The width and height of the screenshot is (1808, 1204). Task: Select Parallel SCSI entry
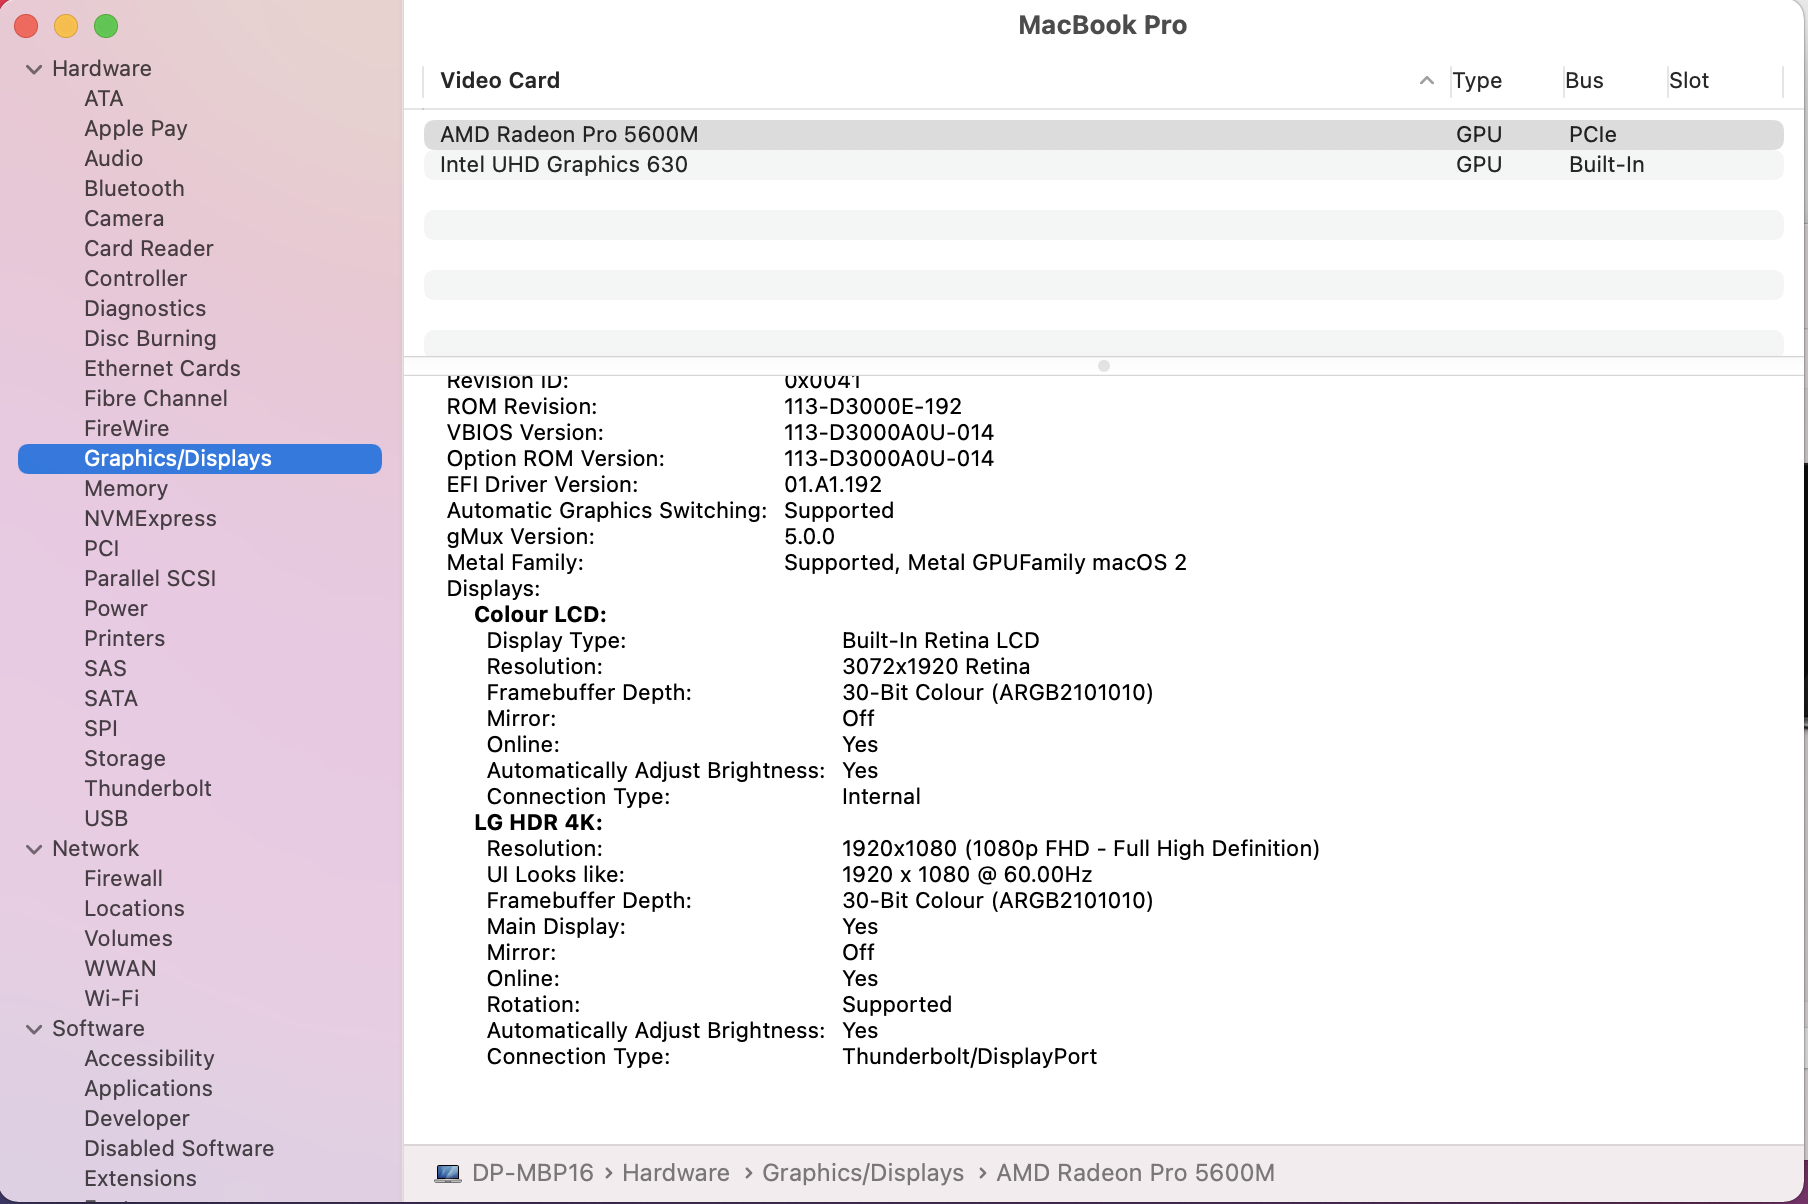(x=150, y=579)
